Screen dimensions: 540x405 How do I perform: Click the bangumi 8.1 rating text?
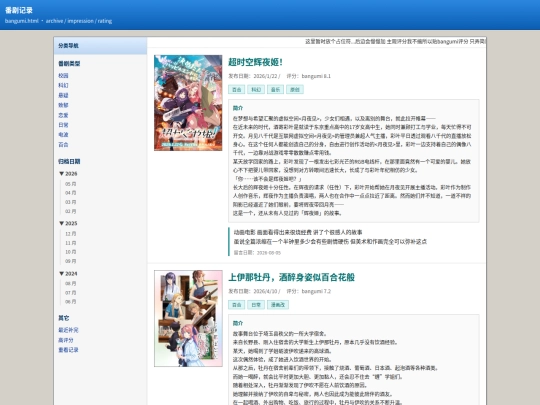pyautogui.click(x=316, y=76)
